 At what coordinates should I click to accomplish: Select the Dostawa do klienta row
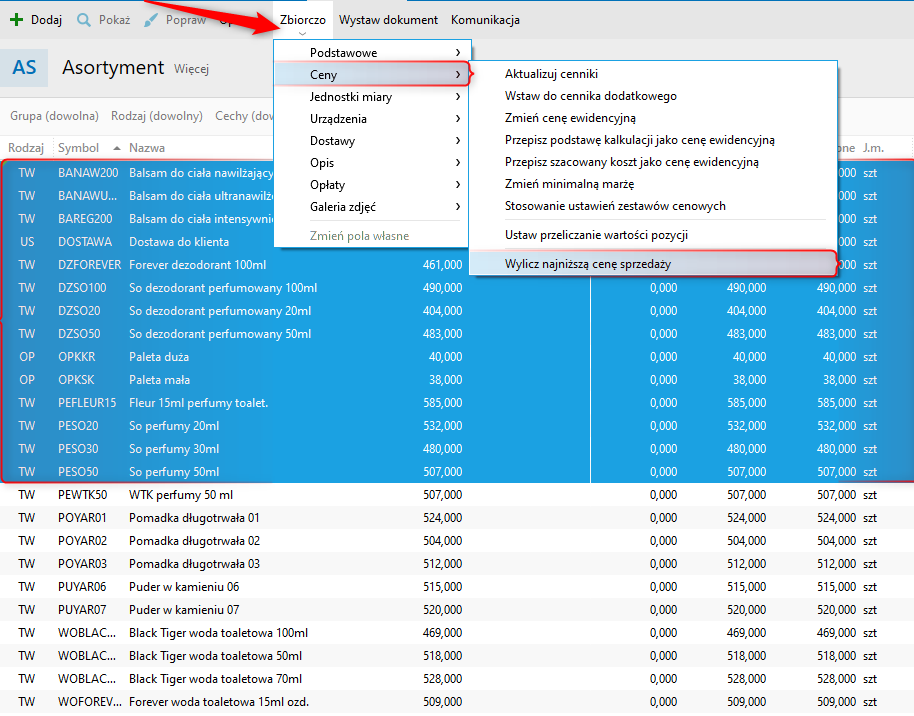(136, 242)
